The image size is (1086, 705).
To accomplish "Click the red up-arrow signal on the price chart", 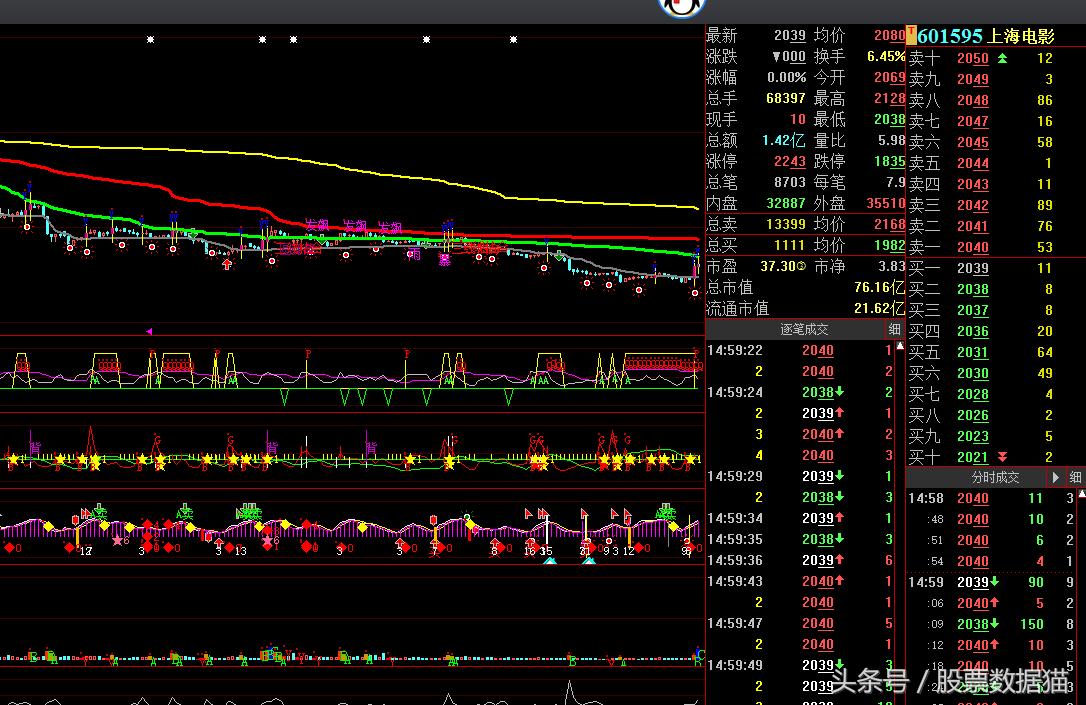I will pyautogui.click(x=227, y=264).
